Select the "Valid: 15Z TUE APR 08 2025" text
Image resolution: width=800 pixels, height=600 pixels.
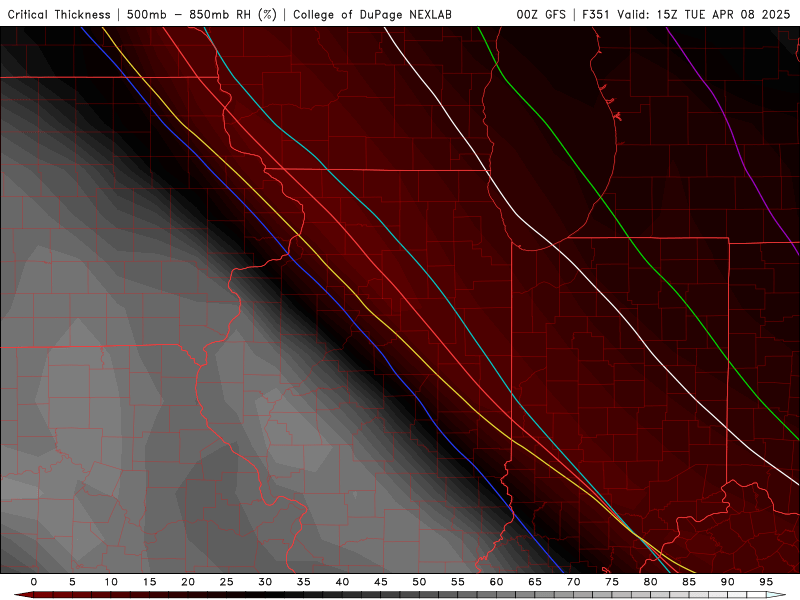[704, 15]
